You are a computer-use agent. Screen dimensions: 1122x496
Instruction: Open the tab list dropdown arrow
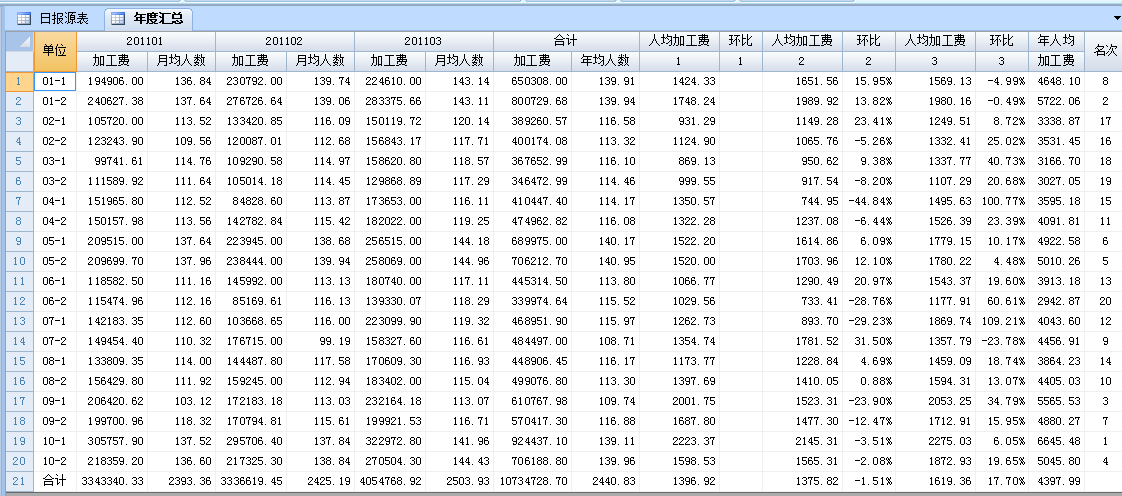(1116, 18)
